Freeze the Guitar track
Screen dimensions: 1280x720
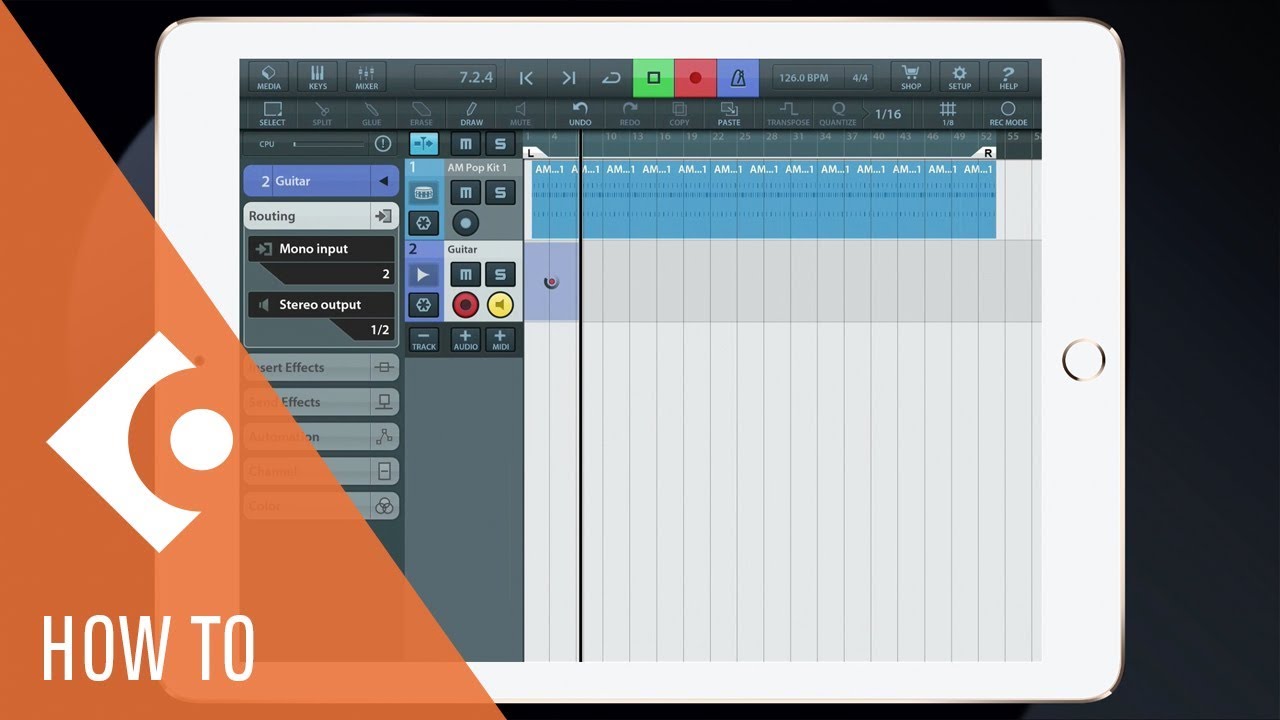pyautogui.click(x=424, y=305)
